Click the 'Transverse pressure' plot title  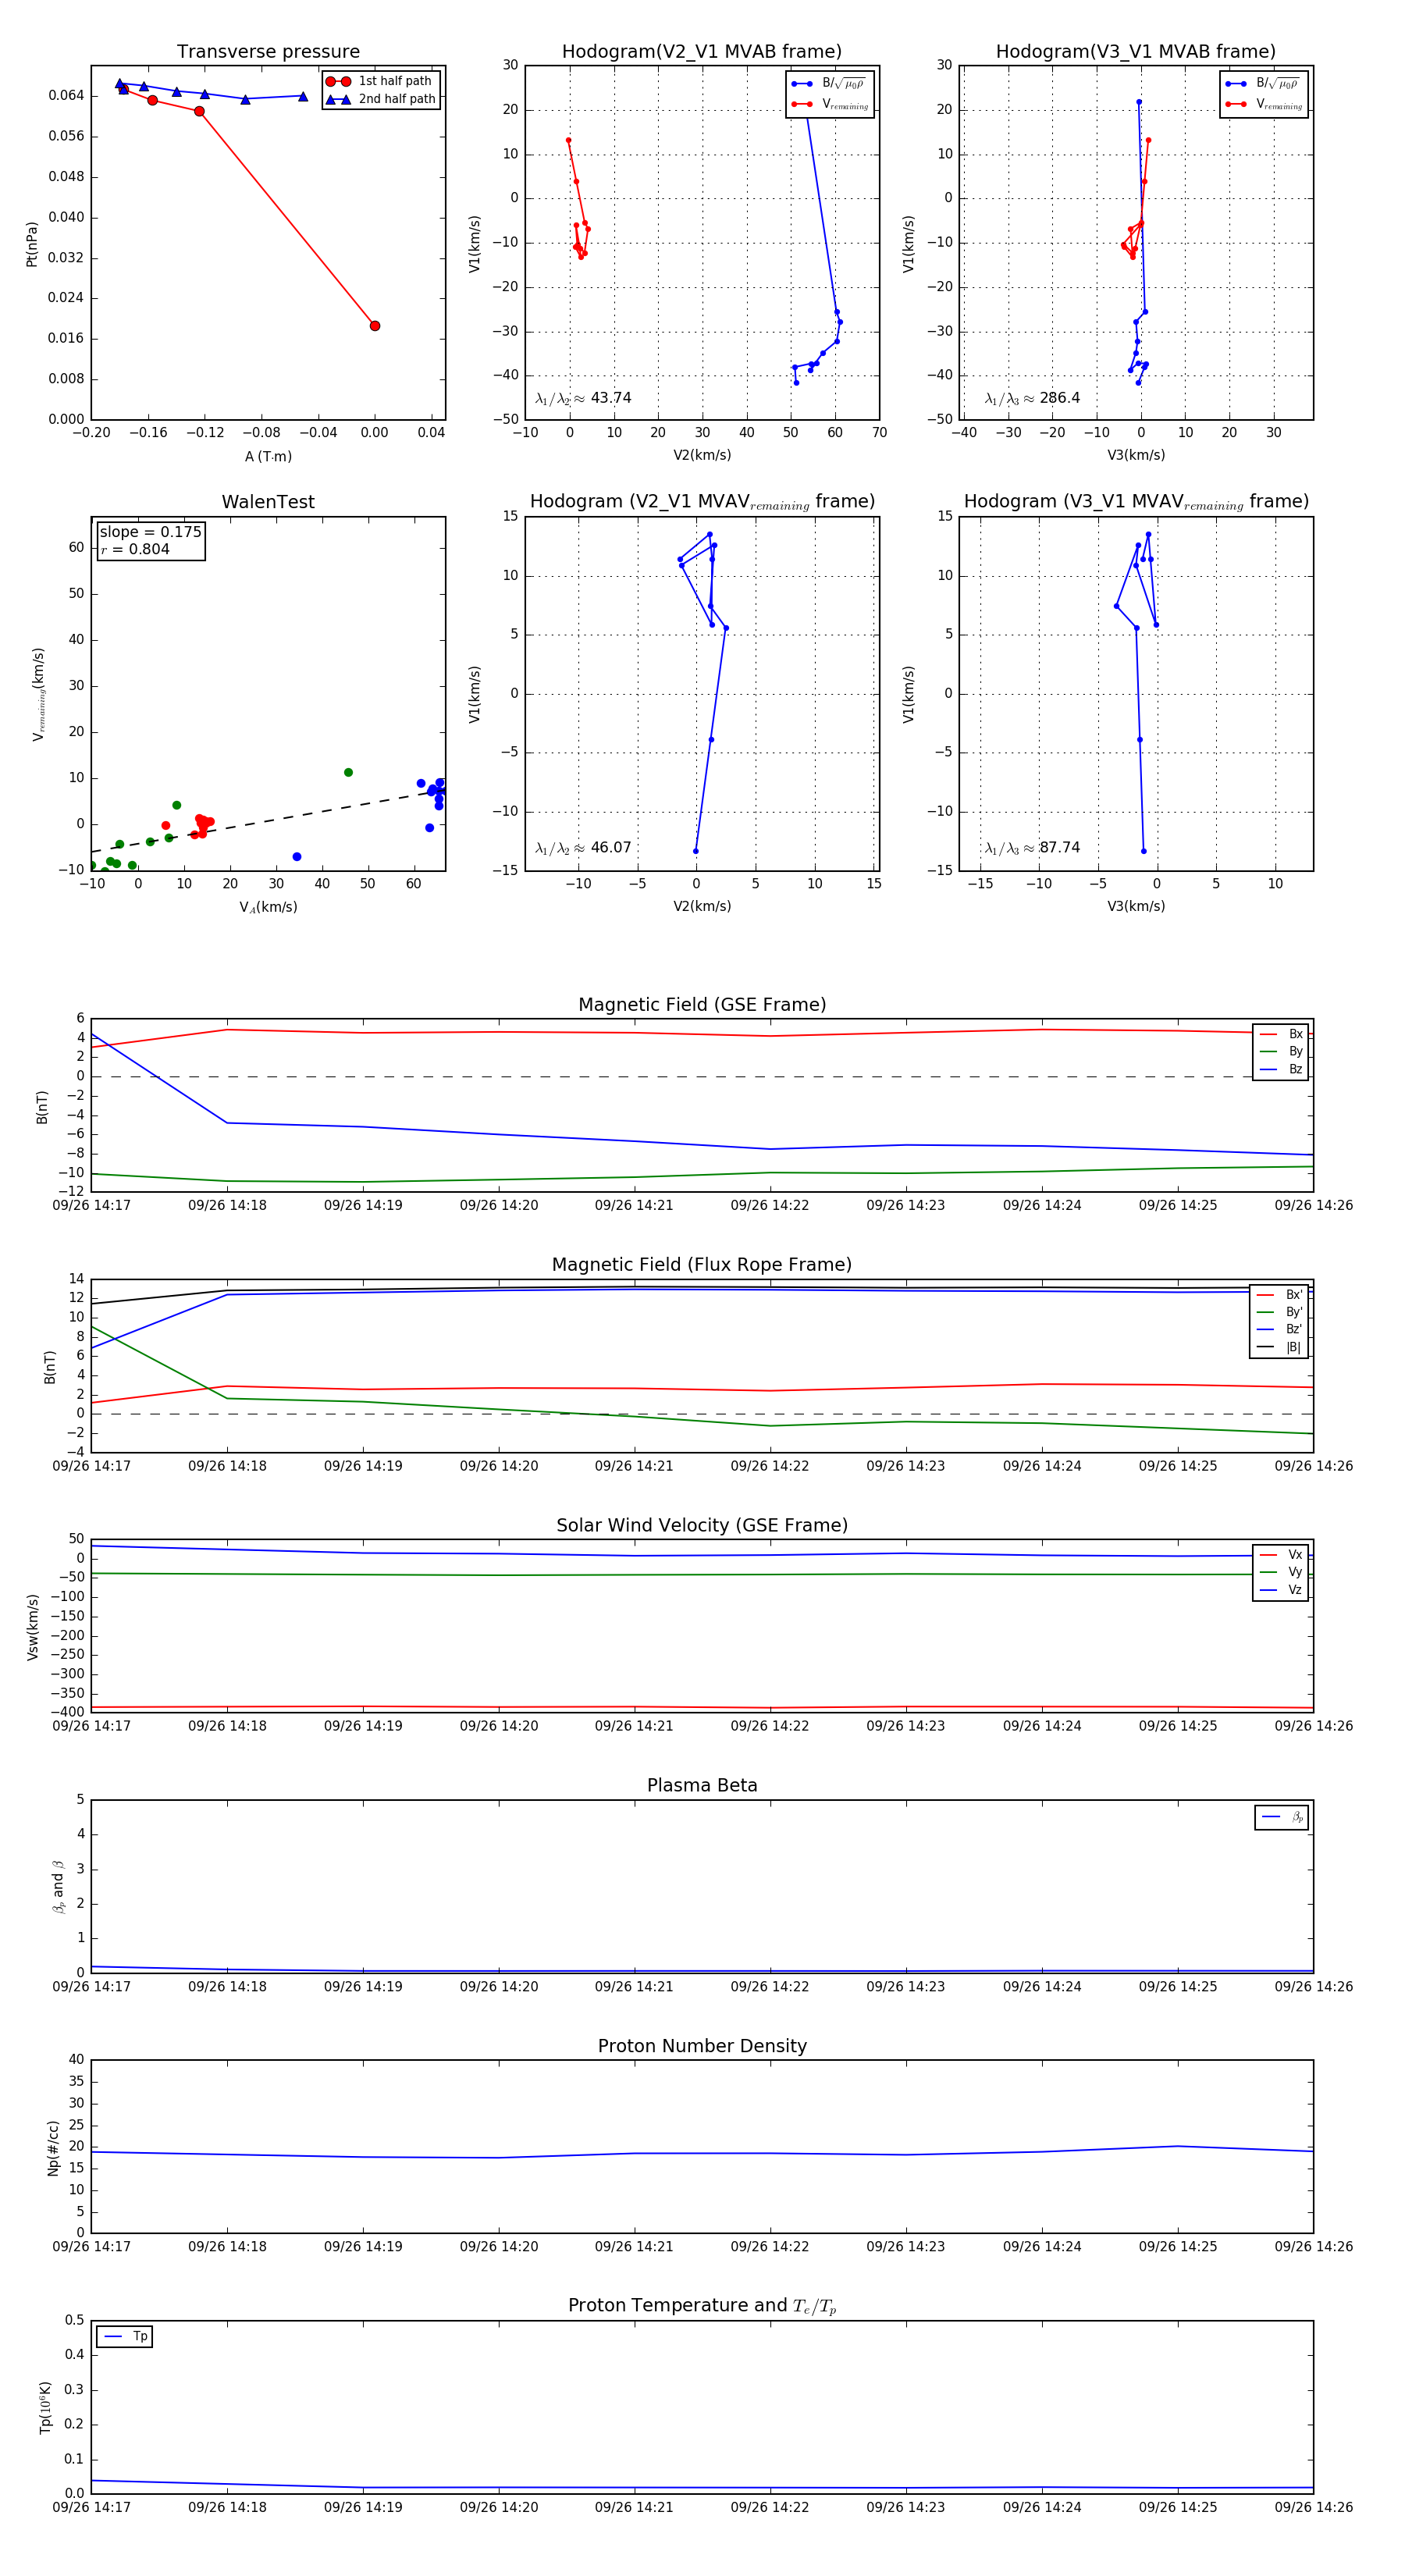tap(268, 52)
